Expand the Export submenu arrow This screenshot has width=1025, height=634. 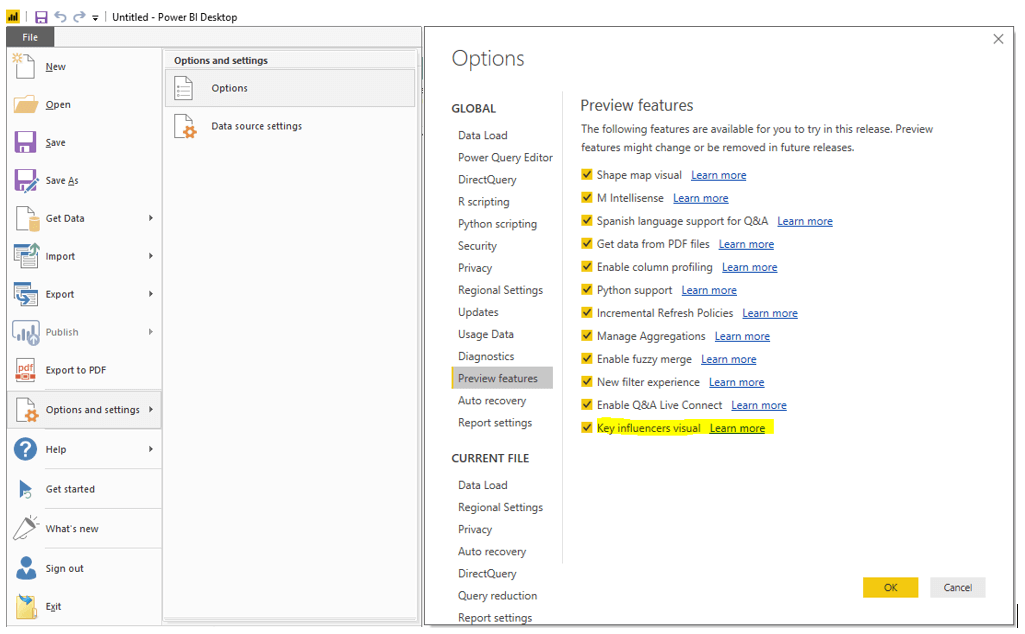click(x=151, y=294)
